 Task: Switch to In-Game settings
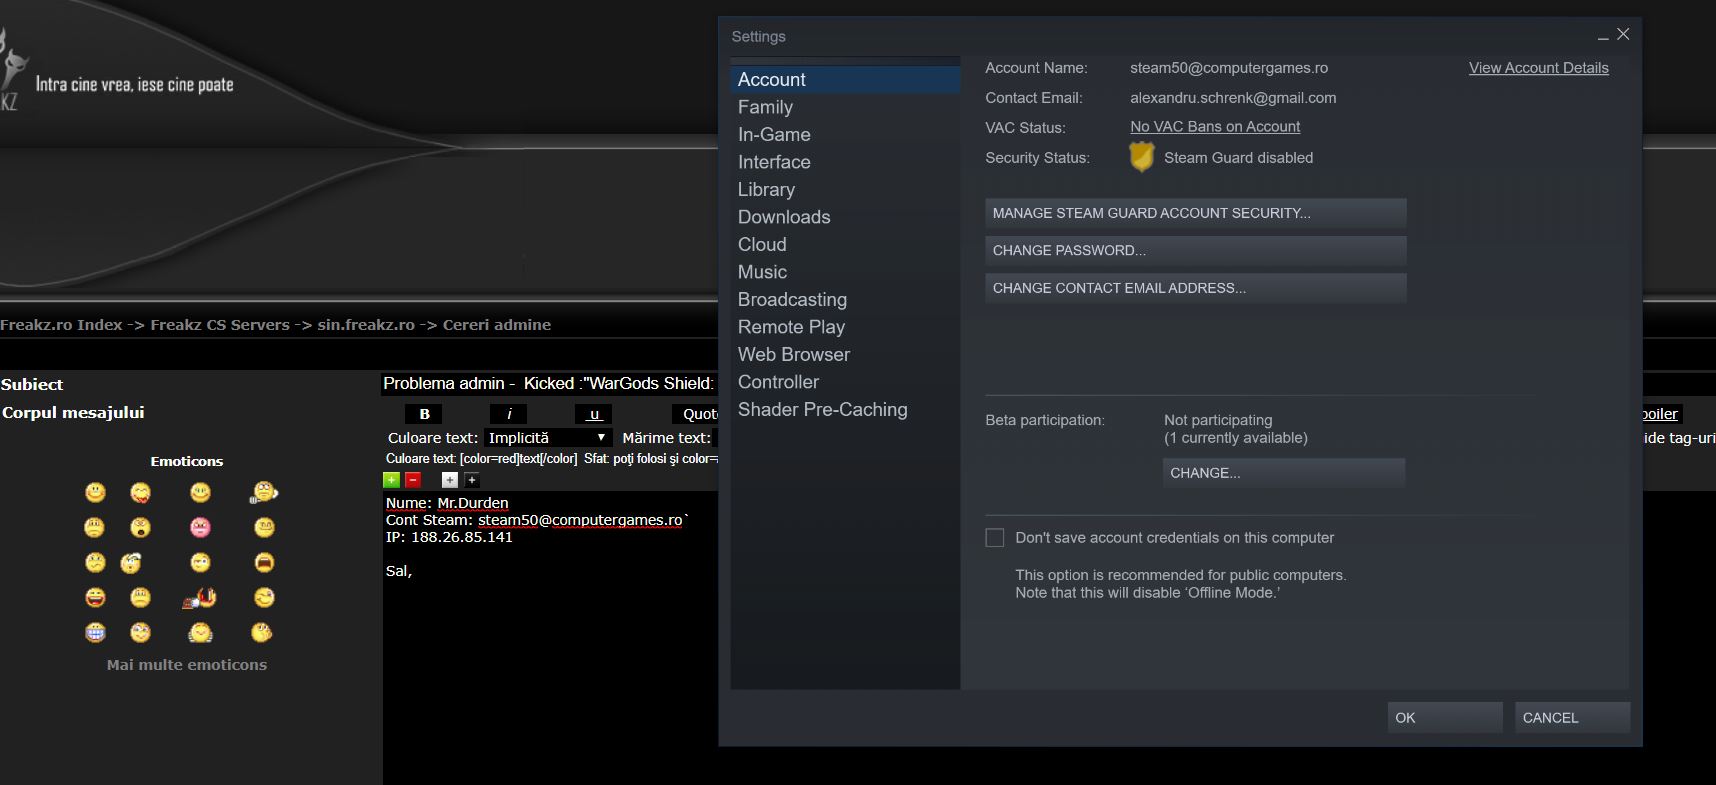(x=845, y=135)
